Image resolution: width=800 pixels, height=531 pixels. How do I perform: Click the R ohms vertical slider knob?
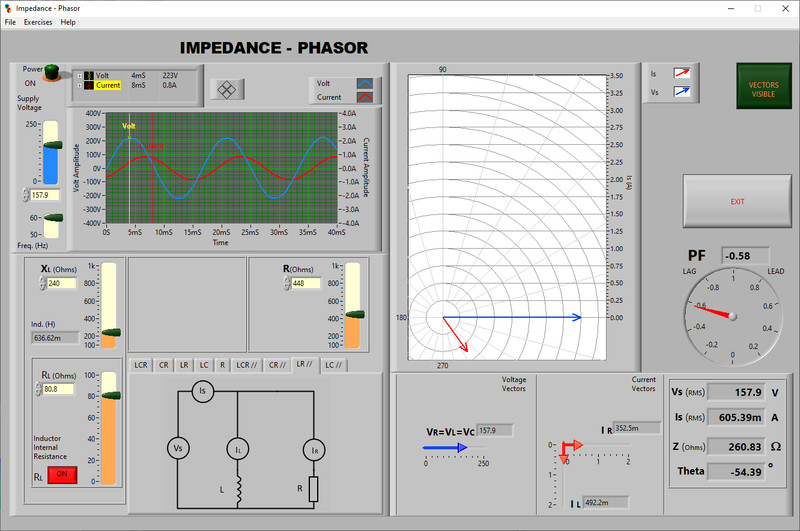[x=355, y=315]
